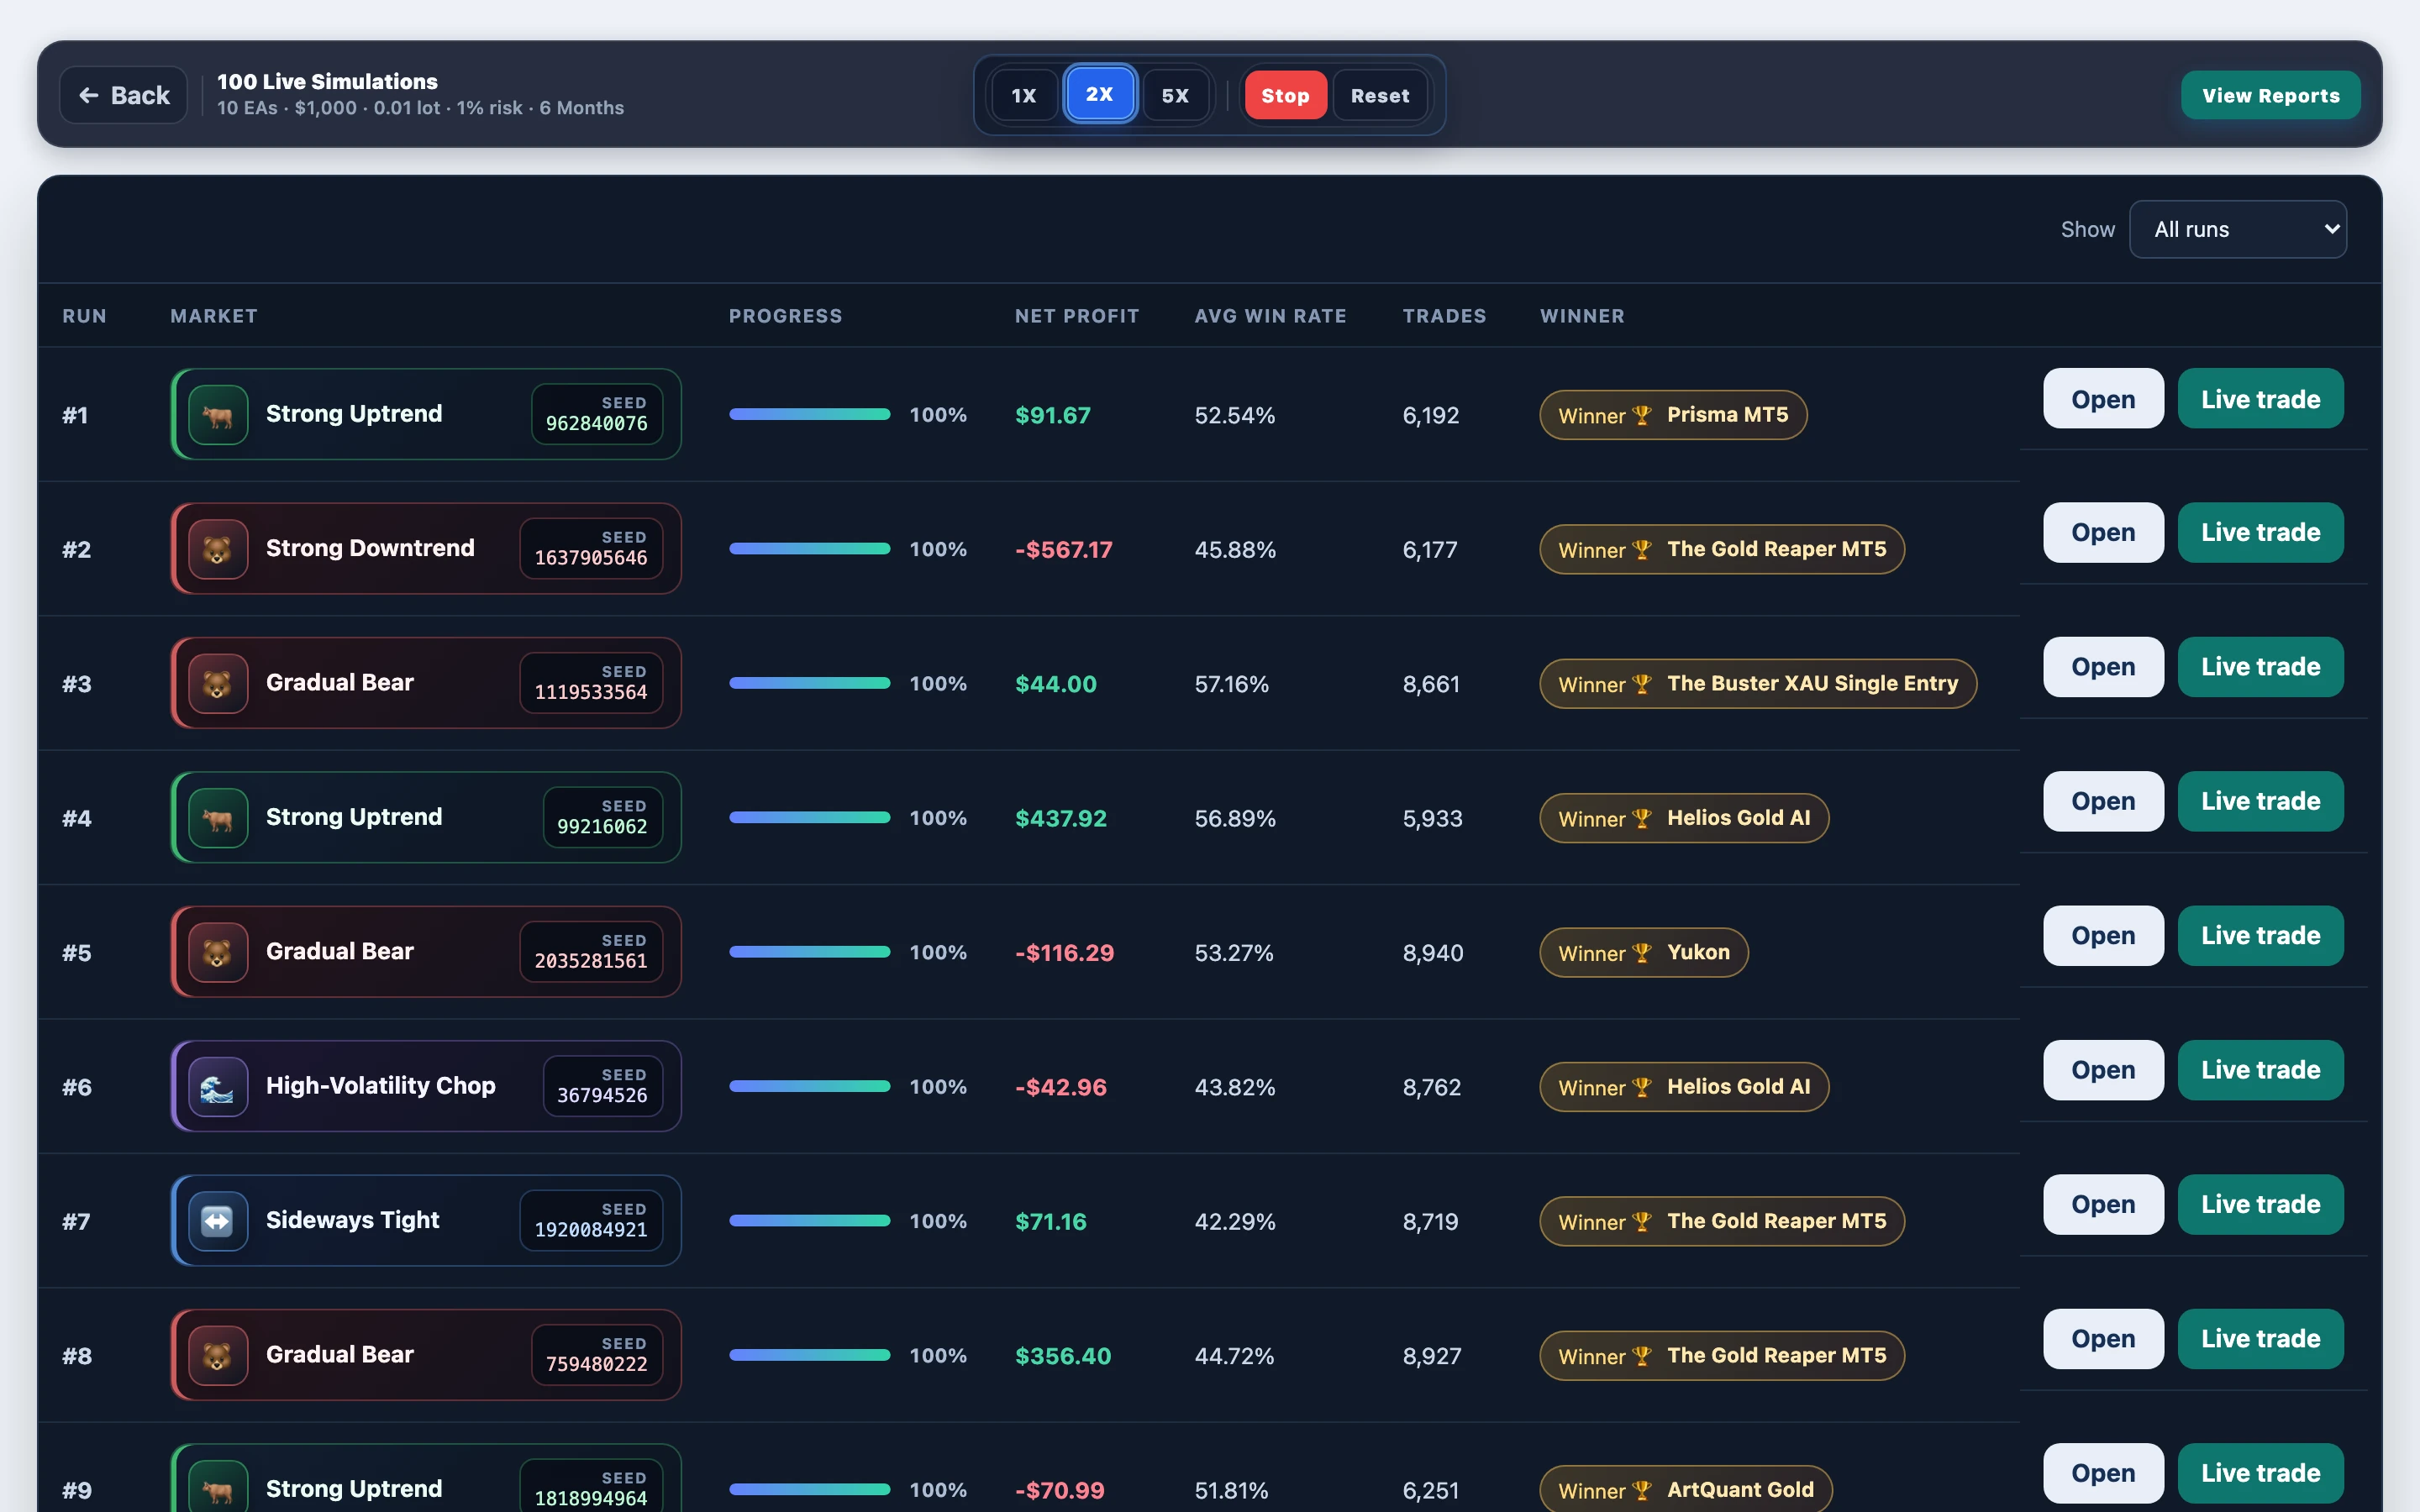Image resolution: width=2420 pixels, height=1512 pixels.
Task: Set simulation speed to 1X
Action: [1024, 95]
